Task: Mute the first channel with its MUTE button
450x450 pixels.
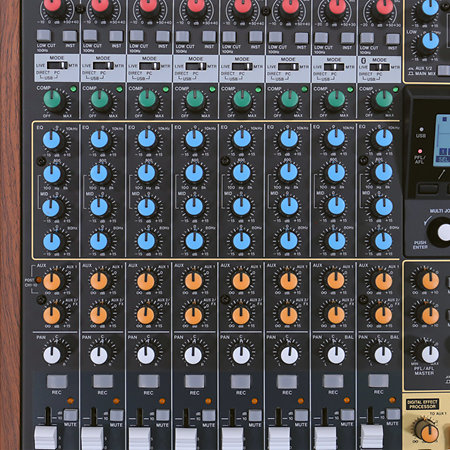Action: coord(70,415)
